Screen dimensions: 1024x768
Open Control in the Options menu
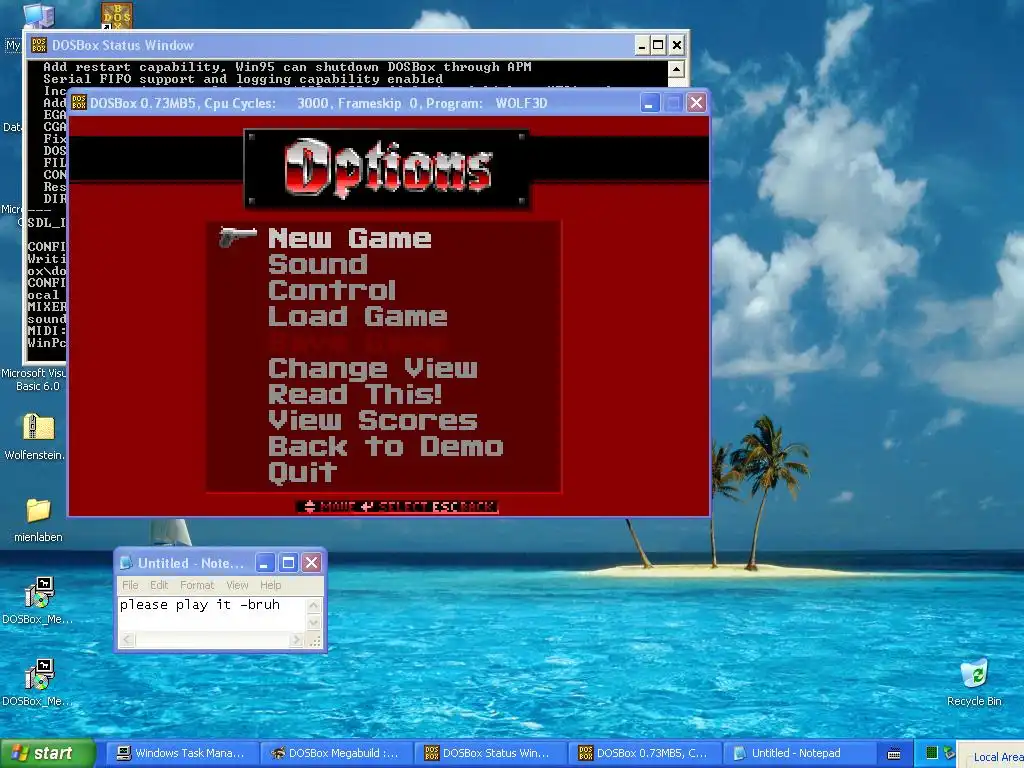pyautogui.click(x=332, y=291)
